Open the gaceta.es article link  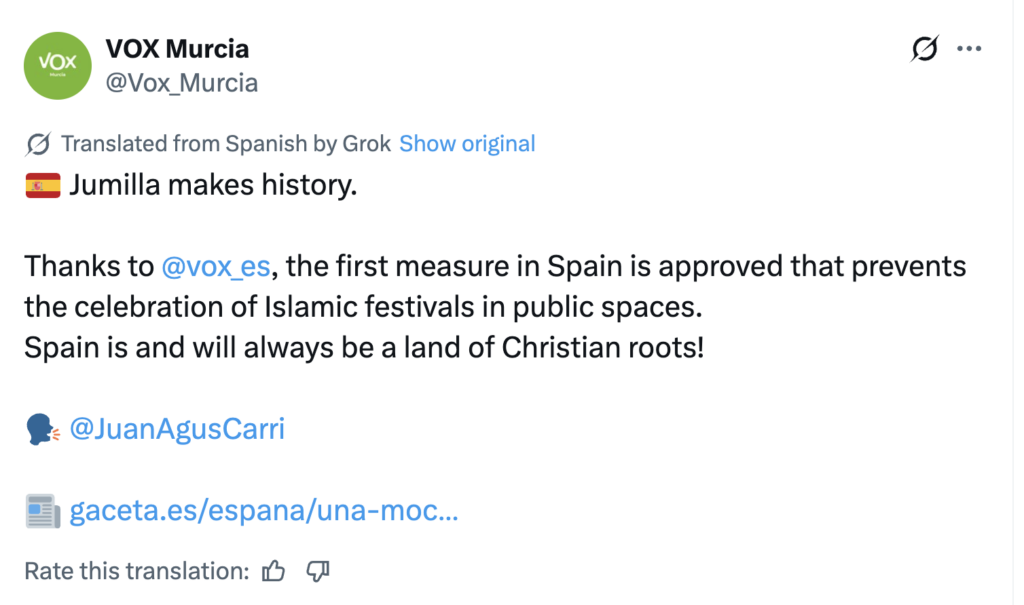(264, 512)
